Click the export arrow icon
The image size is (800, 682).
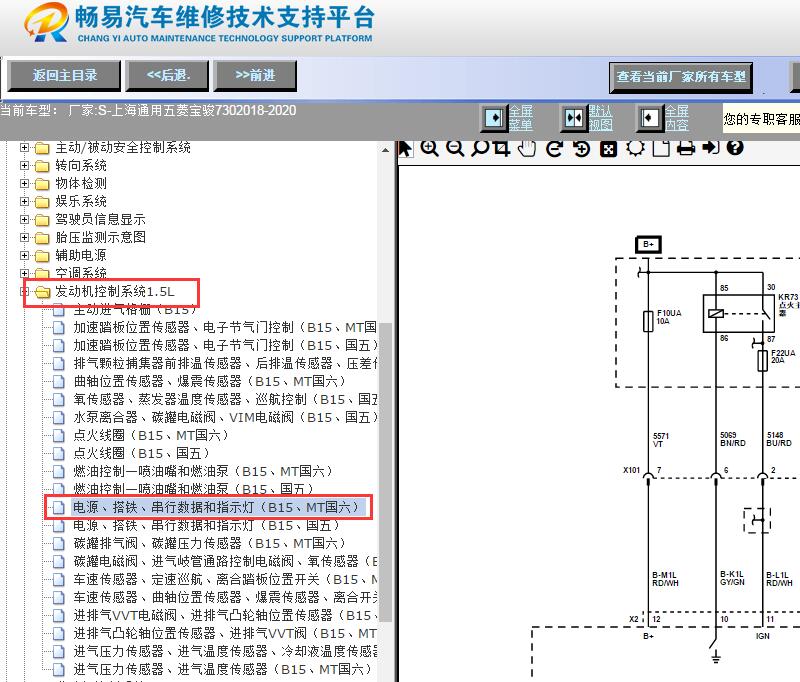(x=711, y=147)
